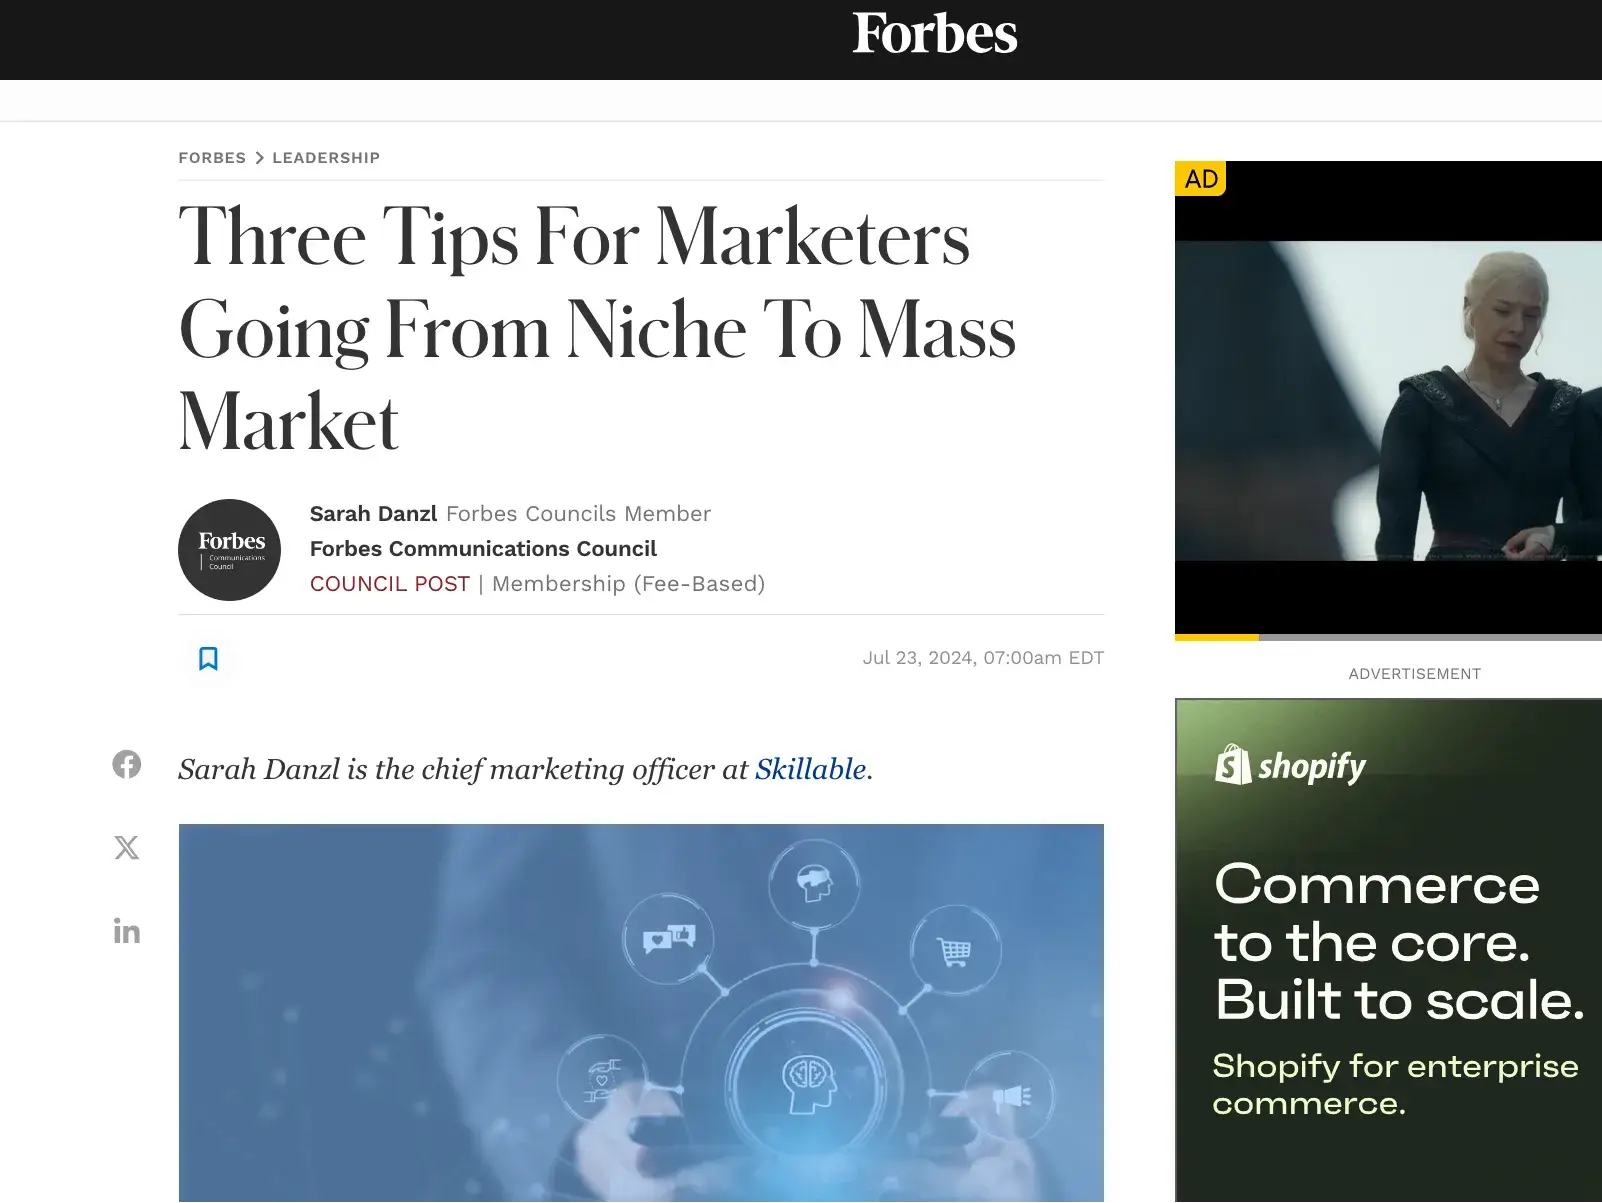Open the LEADERSHIP breadcrumb section
This screenshot has height=1203, width=1602.
click(326, 158)
